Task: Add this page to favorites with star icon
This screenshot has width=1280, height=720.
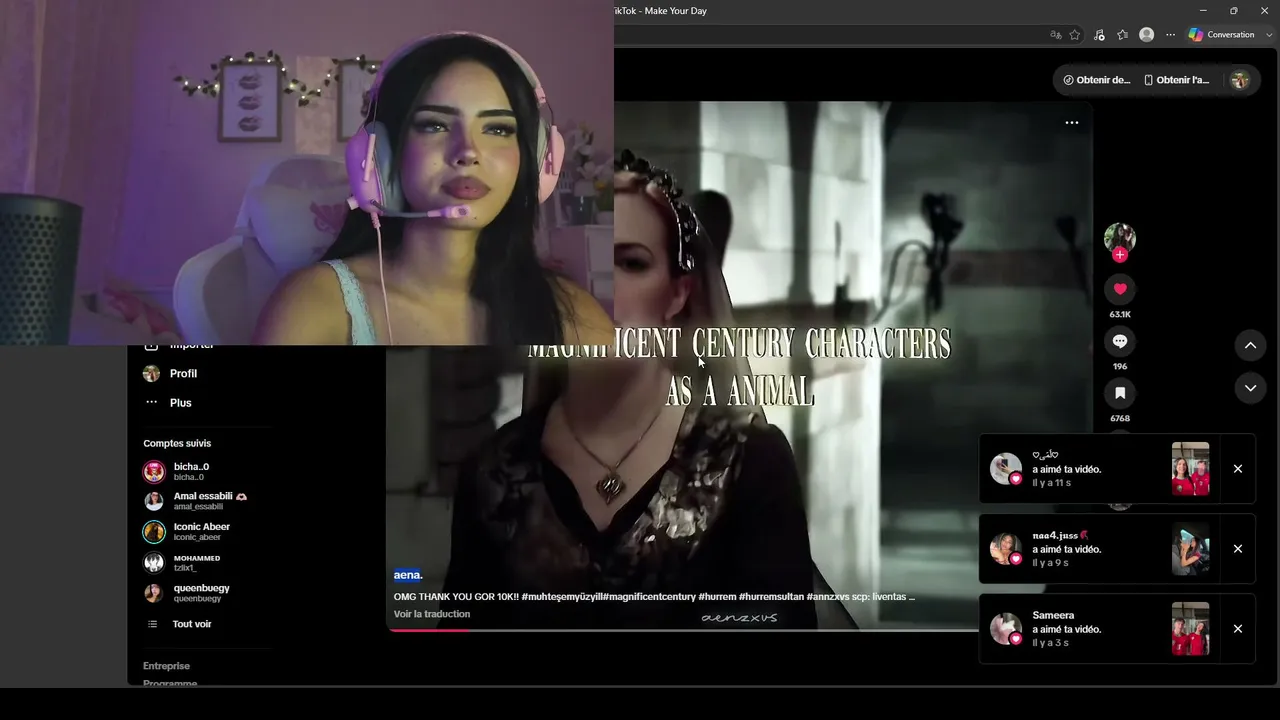Action: 1075,35
